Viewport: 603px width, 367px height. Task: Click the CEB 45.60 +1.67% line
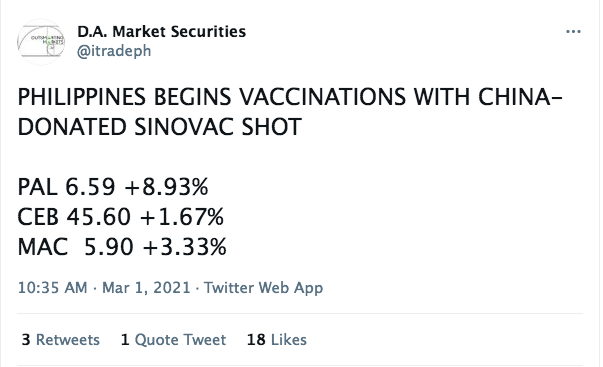point(121,217)
